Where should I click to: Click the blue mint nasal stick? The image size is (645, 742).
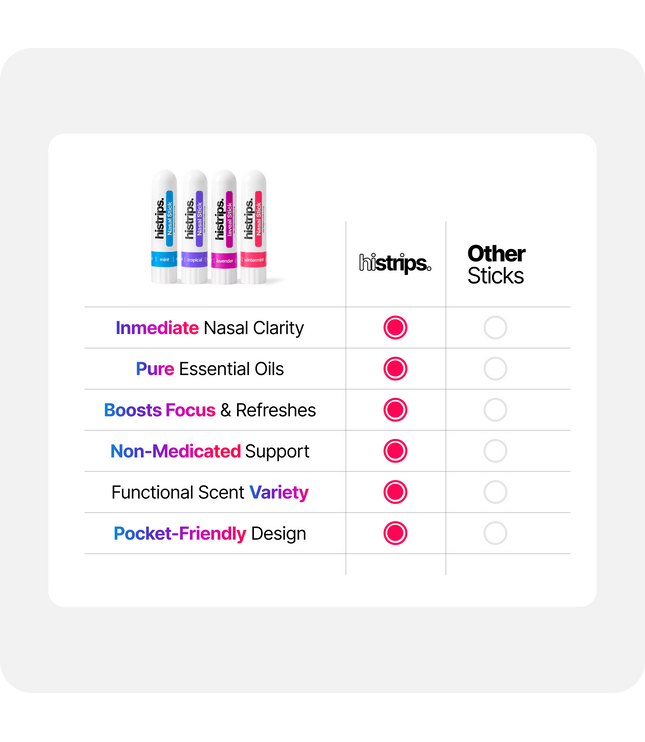pos(164,227)
